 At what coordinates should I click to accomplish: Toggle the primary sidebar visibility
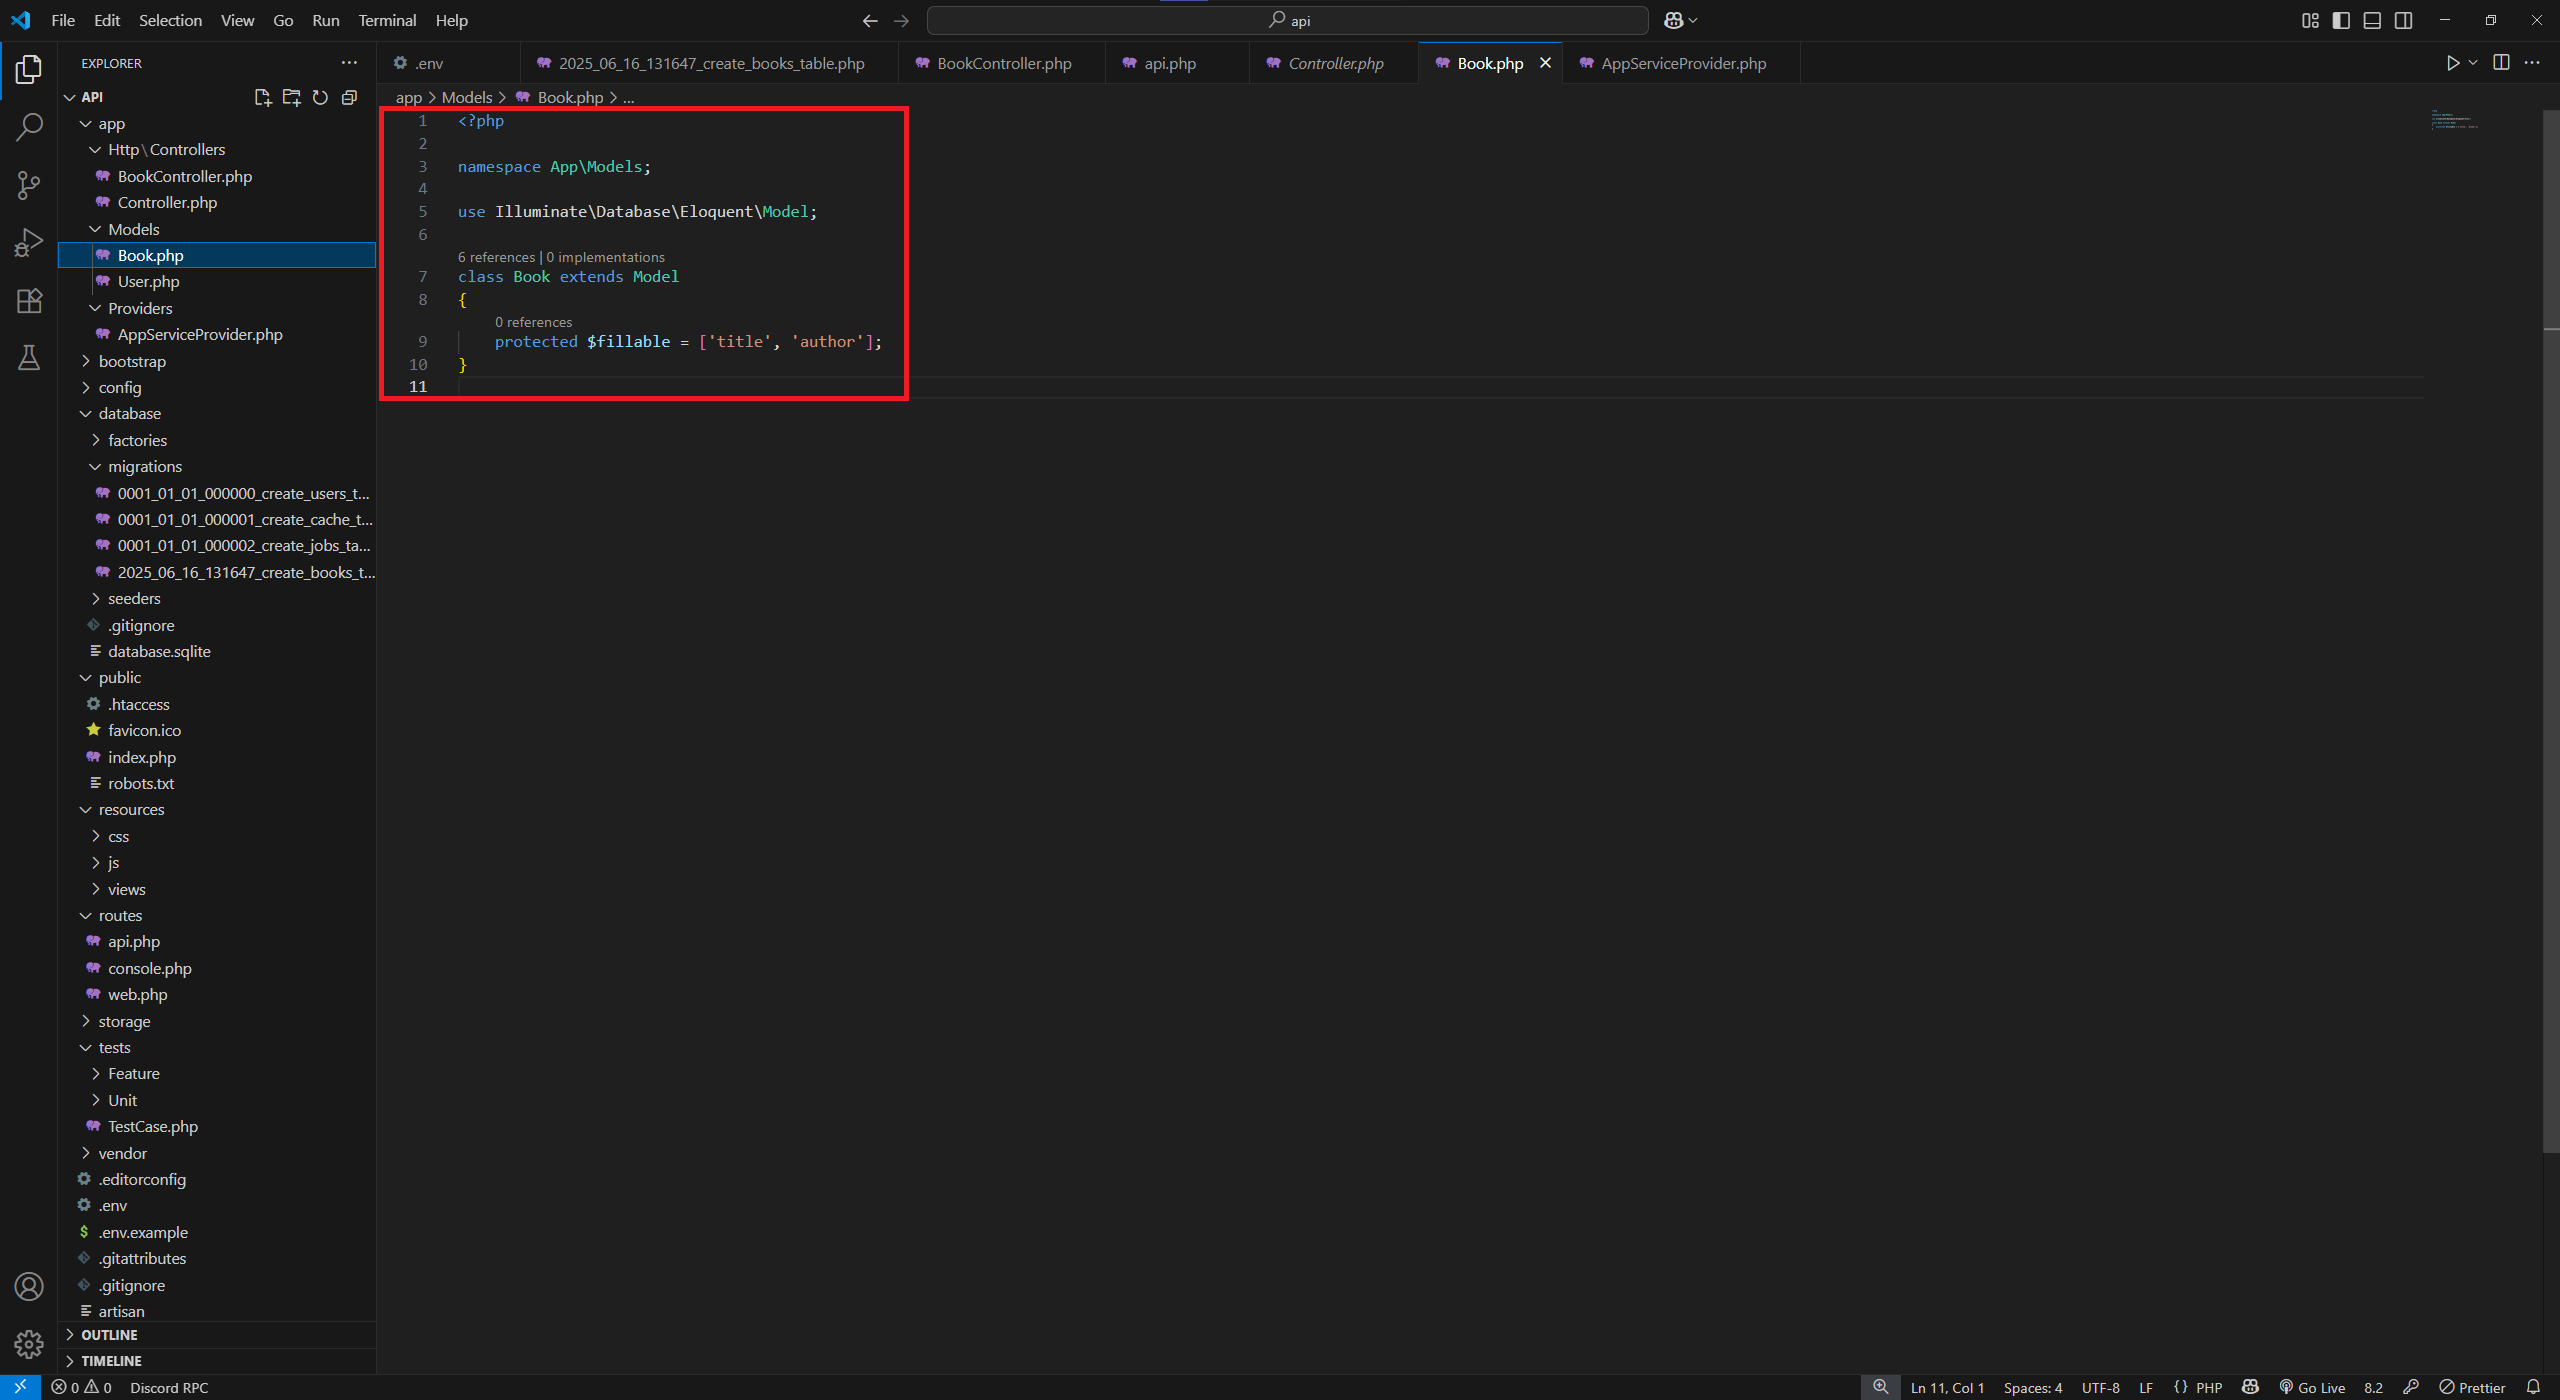(2341, 20)
